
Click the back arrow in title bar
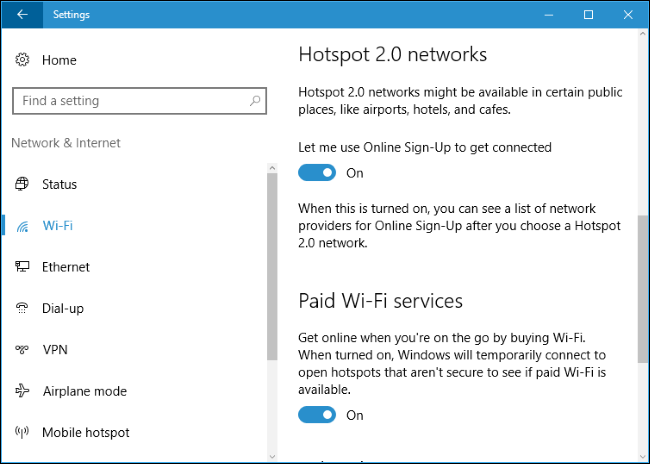click(x=22, y=15)
